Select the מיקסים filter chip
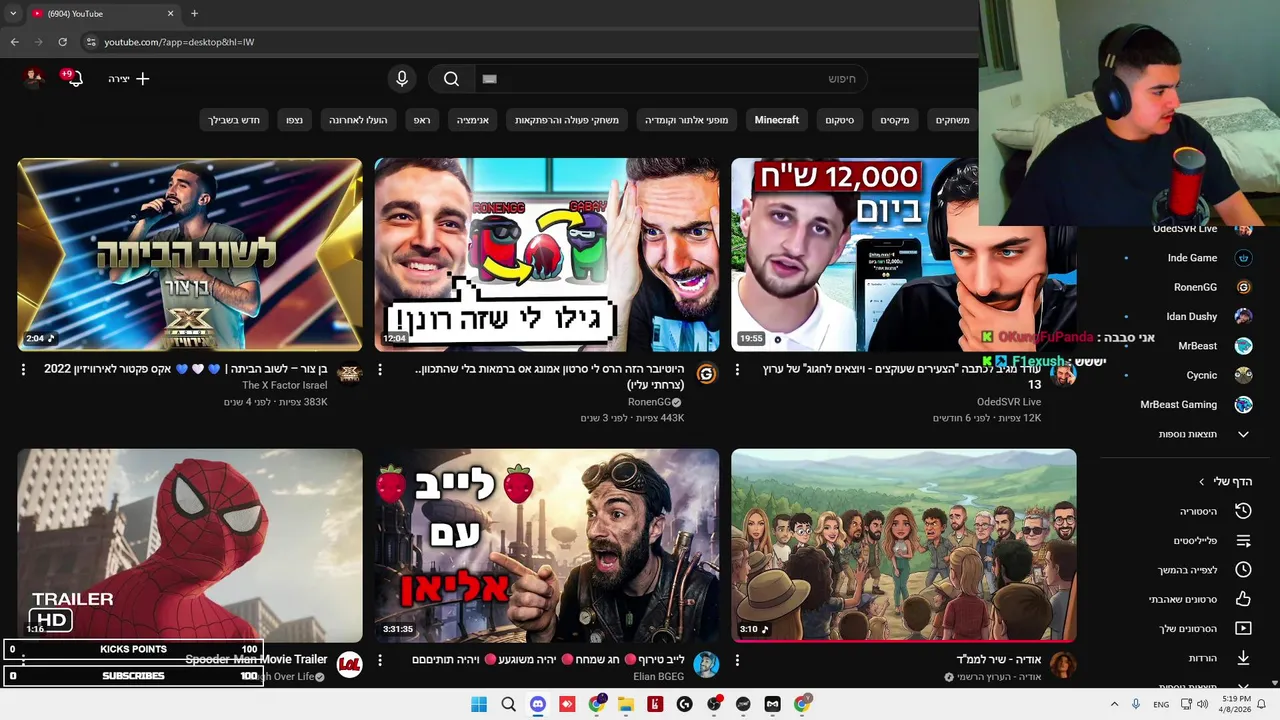The image size is (1280, 720). [895, 120]
